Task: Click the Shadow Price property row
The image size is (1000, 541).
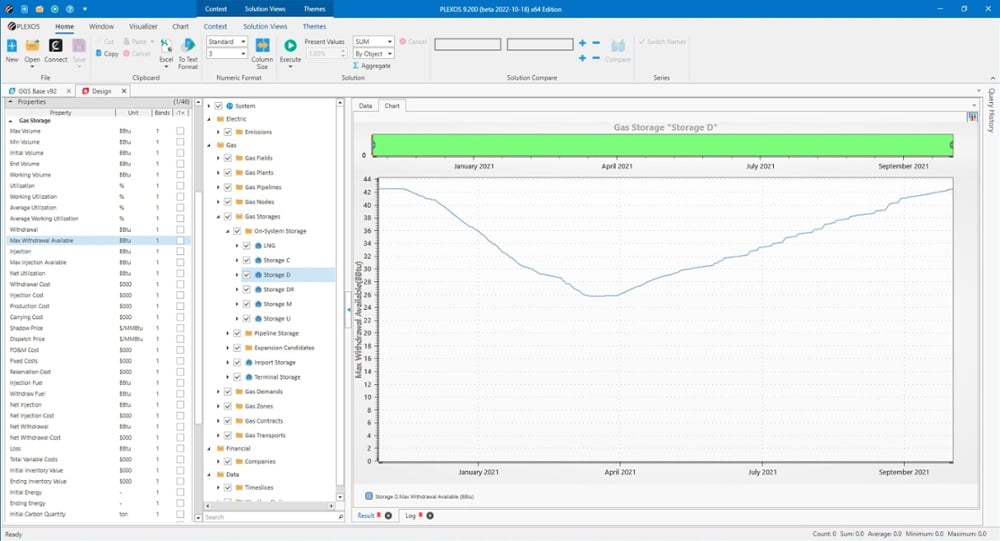Action: 97,328
